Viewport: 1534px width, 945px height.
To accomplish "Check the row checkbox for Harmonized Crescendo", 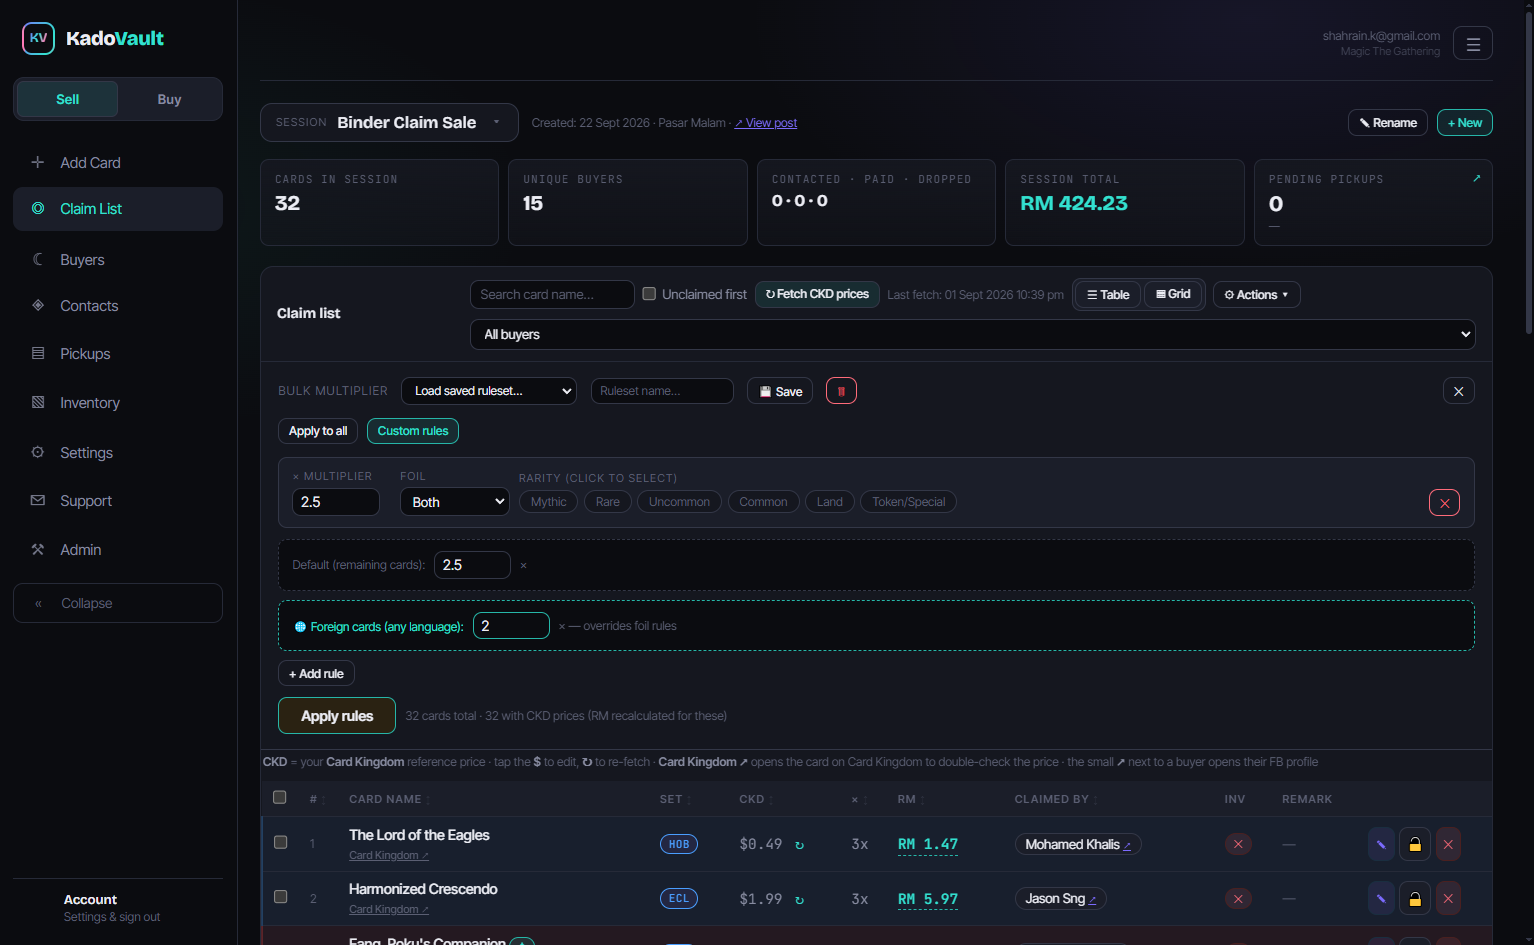I will click(x=281, y=897).
